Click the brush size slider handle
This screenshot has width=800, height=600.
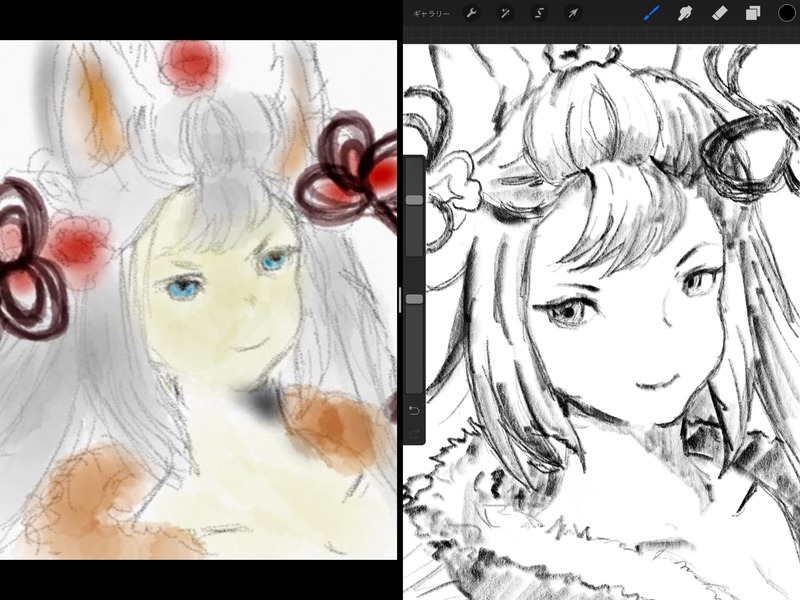414,199
